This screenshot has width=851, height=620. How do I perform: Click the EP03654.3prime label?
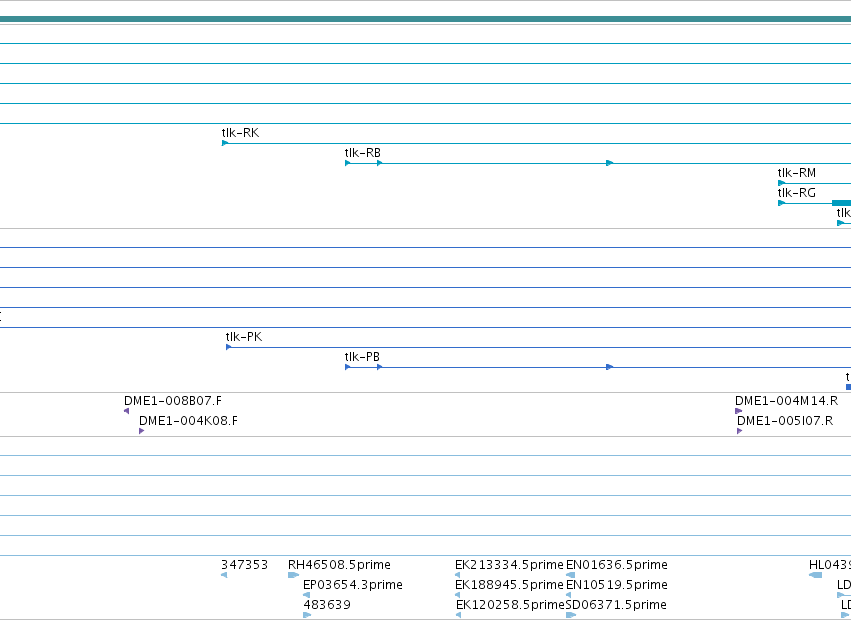(353, 585)
